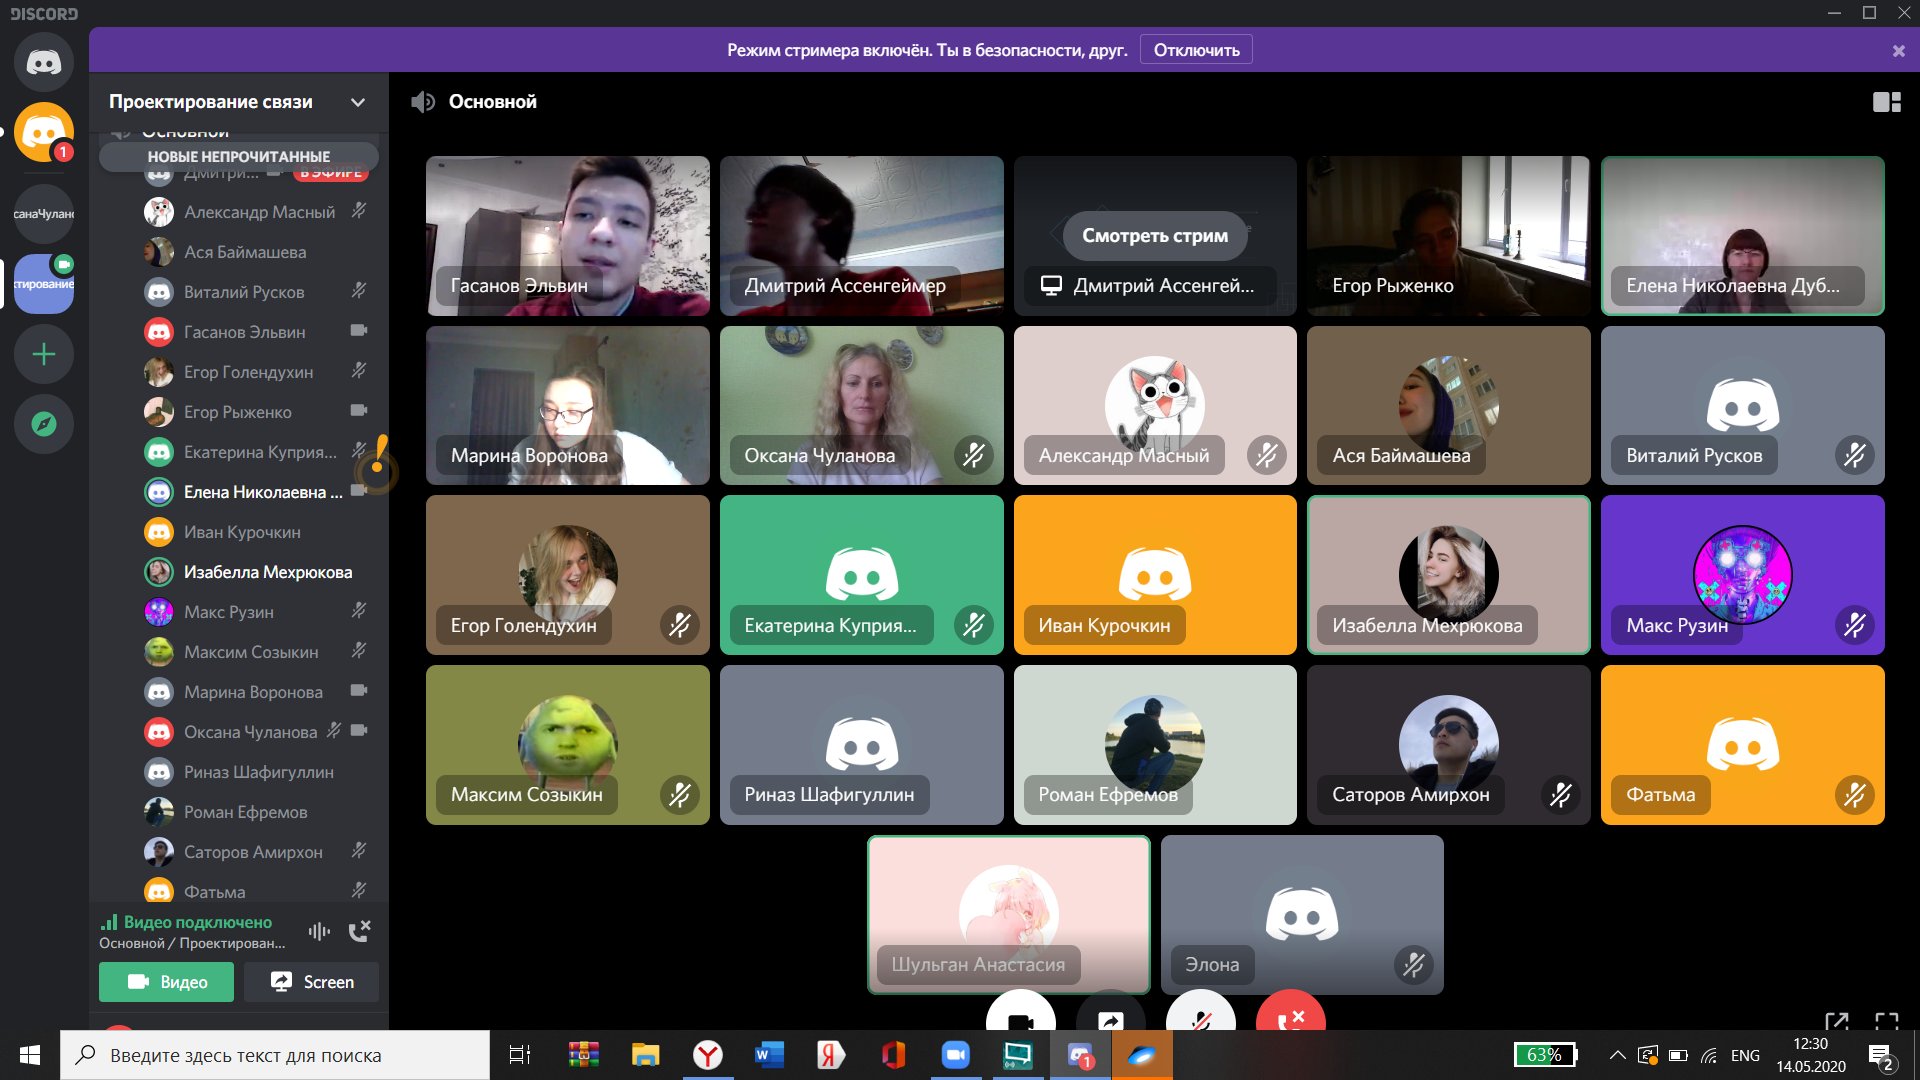Image resolution: width=1920 pixels, height=1080 pixels.
Task: Click Отключить to disable streamer mode
Action: 1196,50
